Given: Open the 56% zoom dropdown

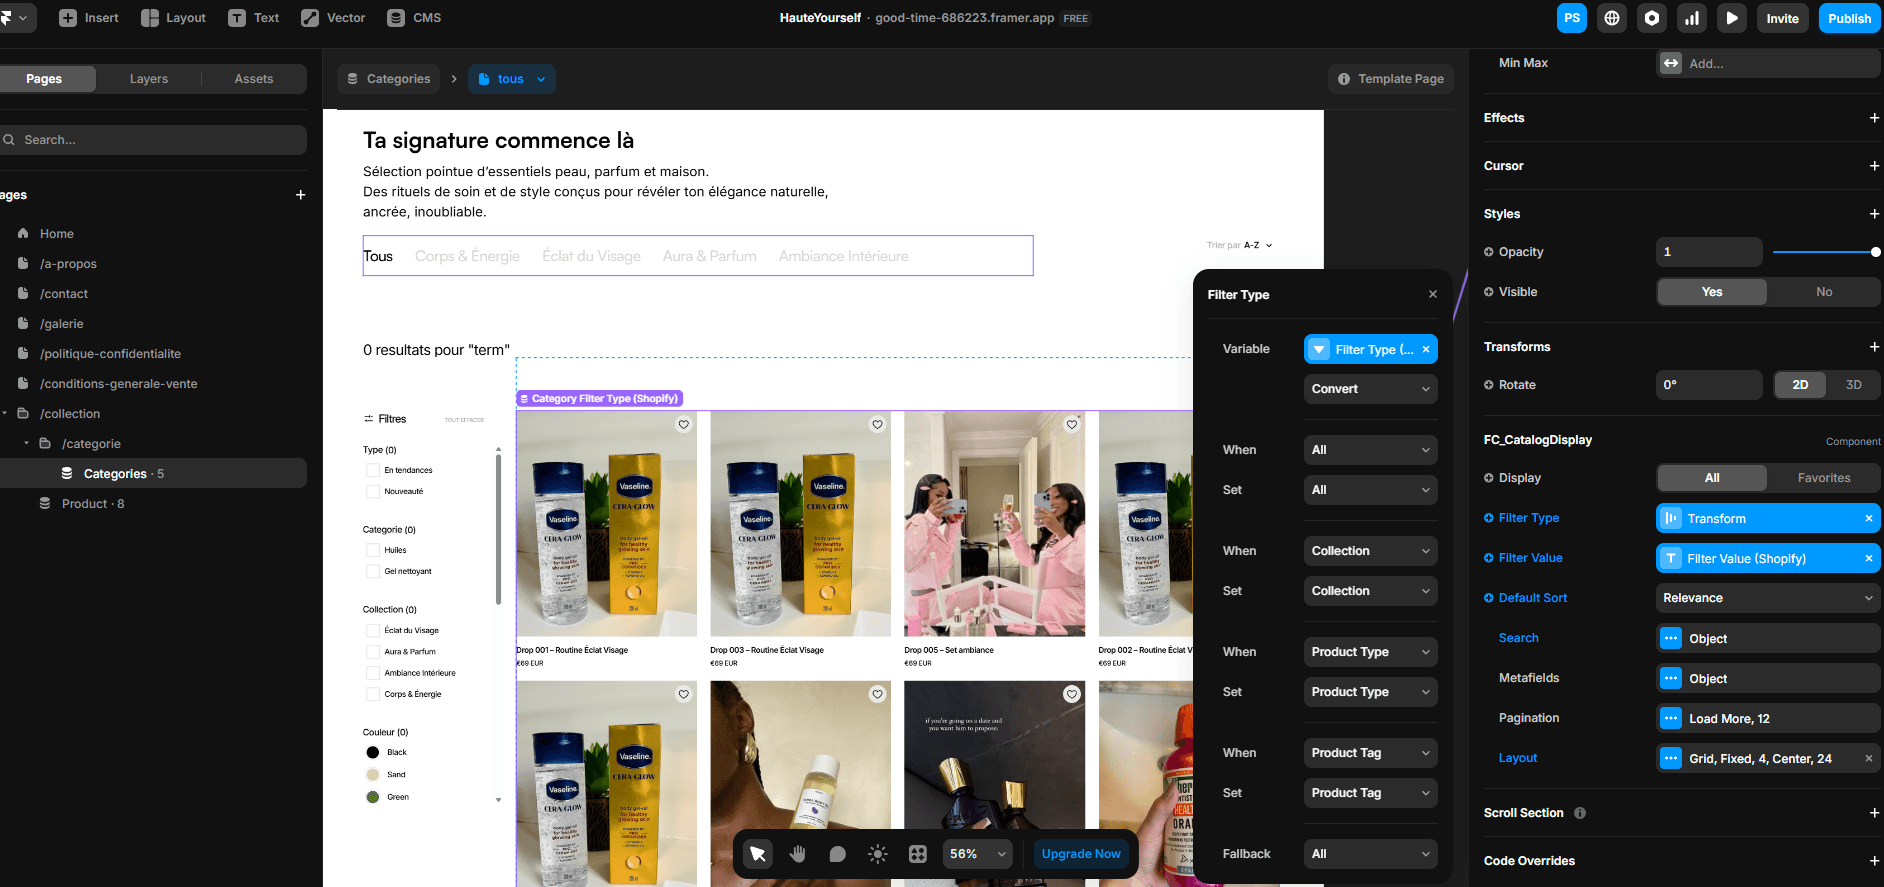Looking at the screenshot, I should [978, 854].
